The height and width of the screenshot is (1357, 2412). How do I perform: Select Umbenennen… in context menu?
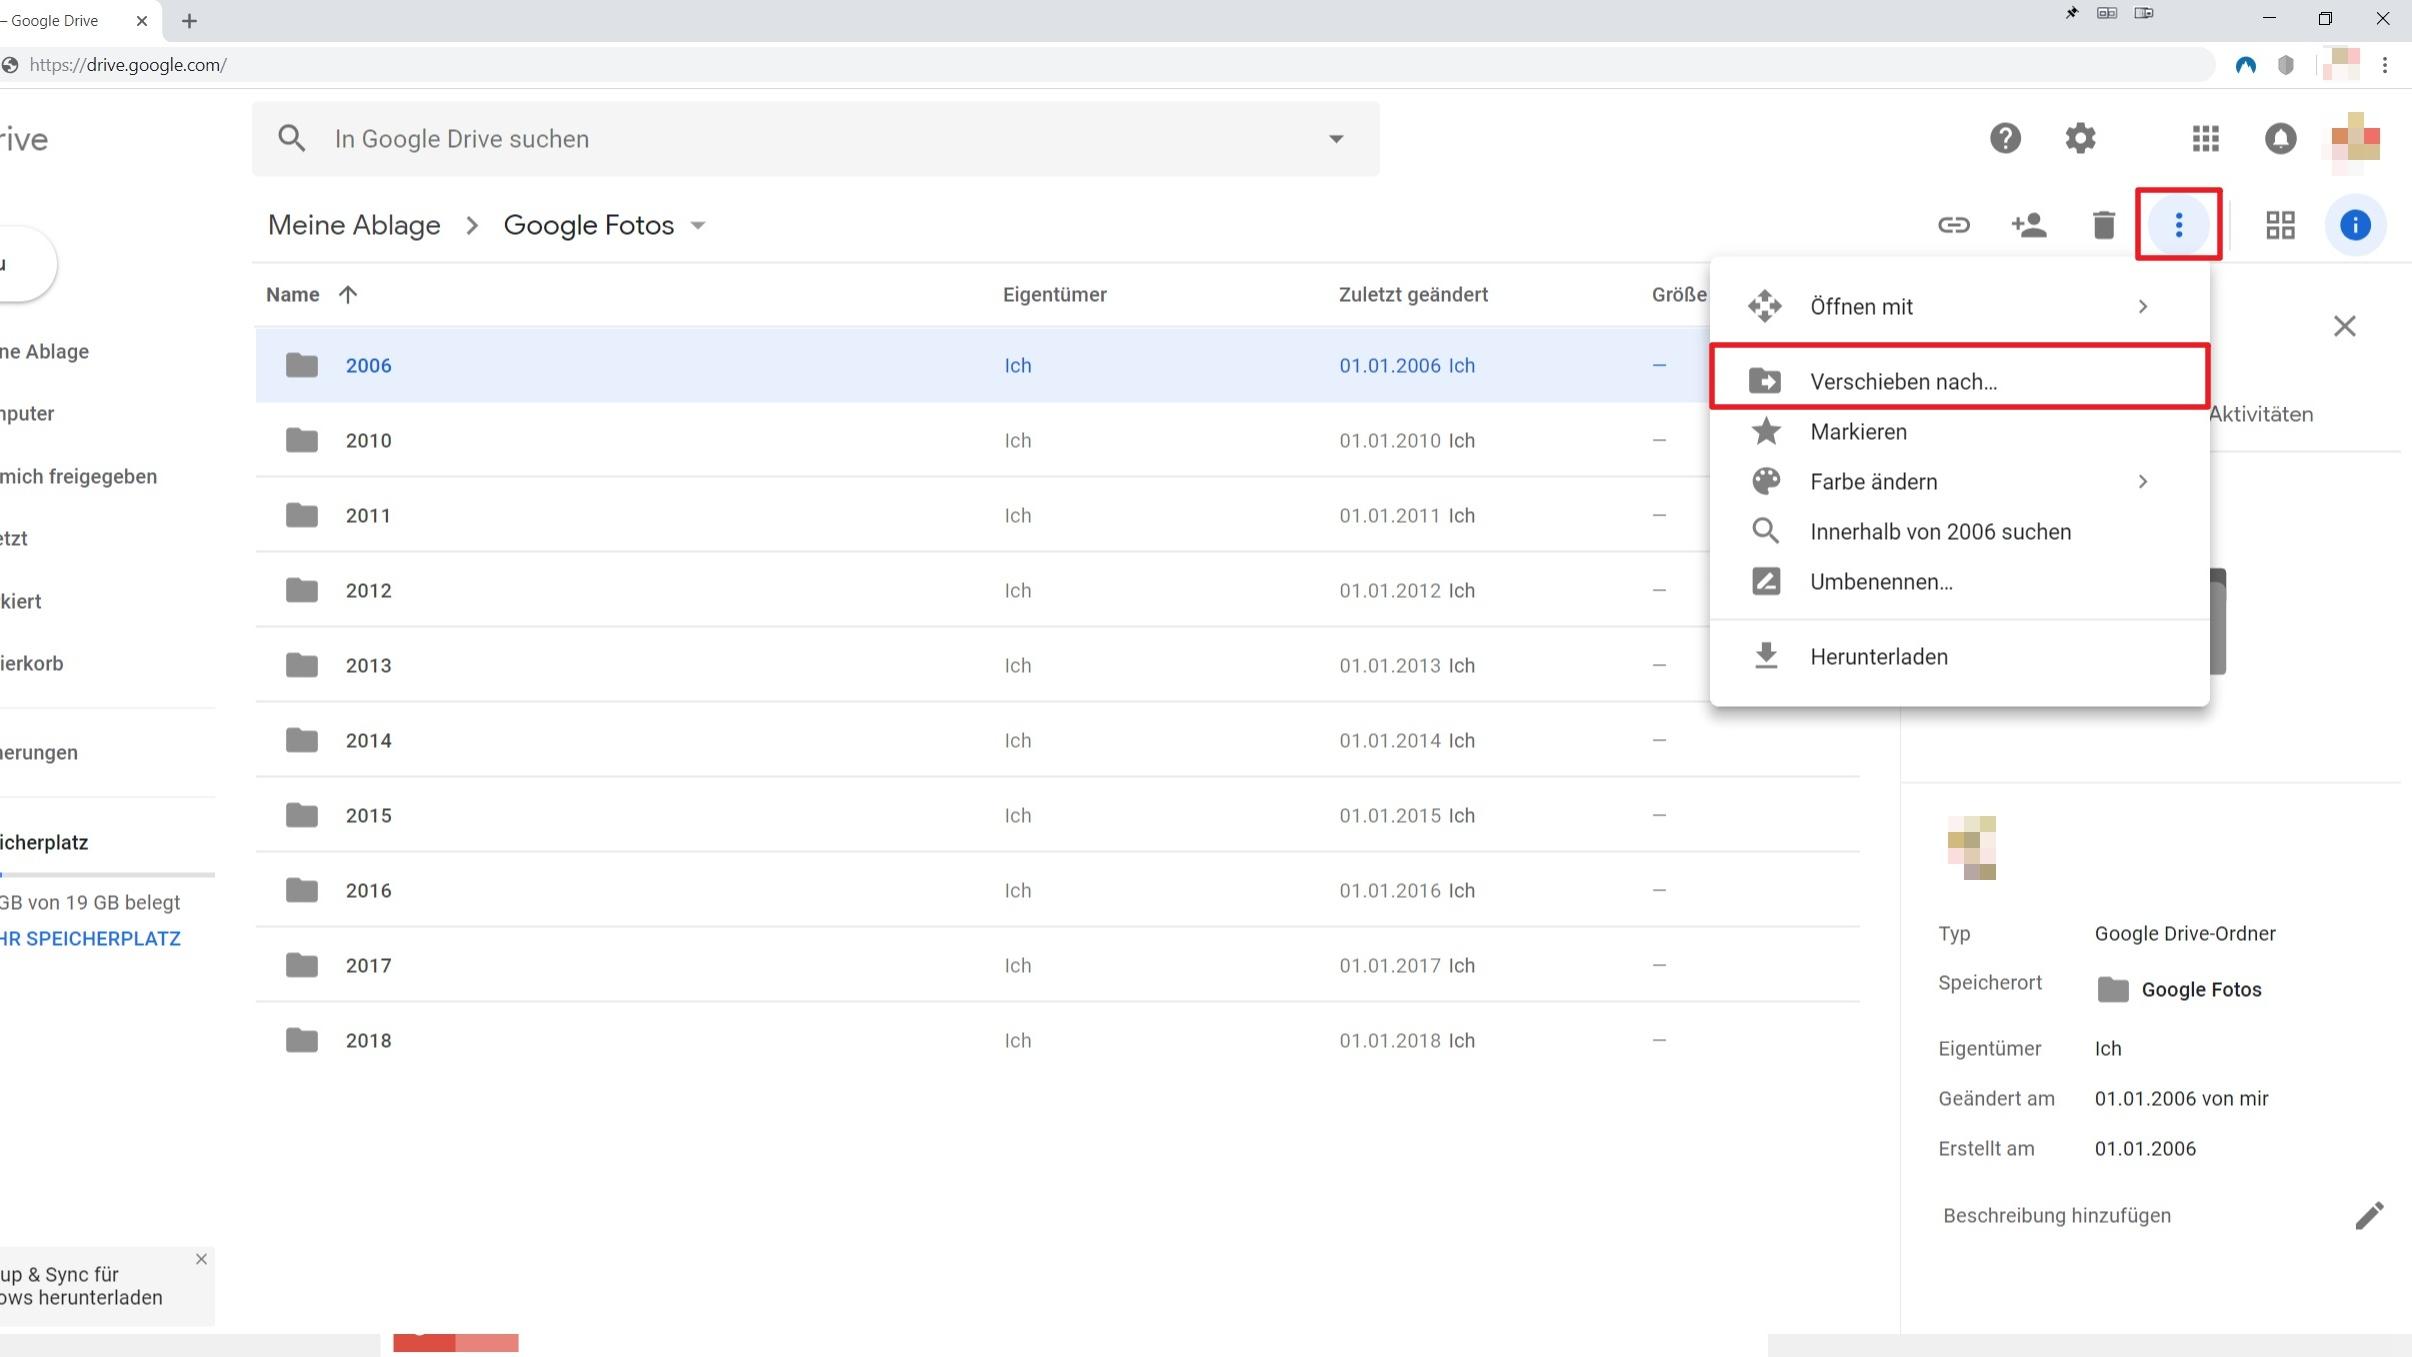tap(1880, 582)
